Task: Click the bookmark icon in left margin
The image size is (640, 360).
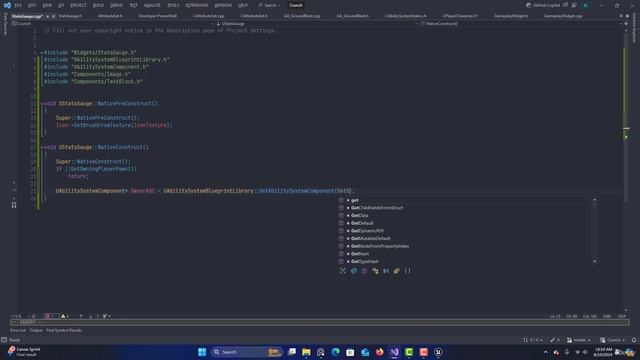Action: click(x=14, y=205)
